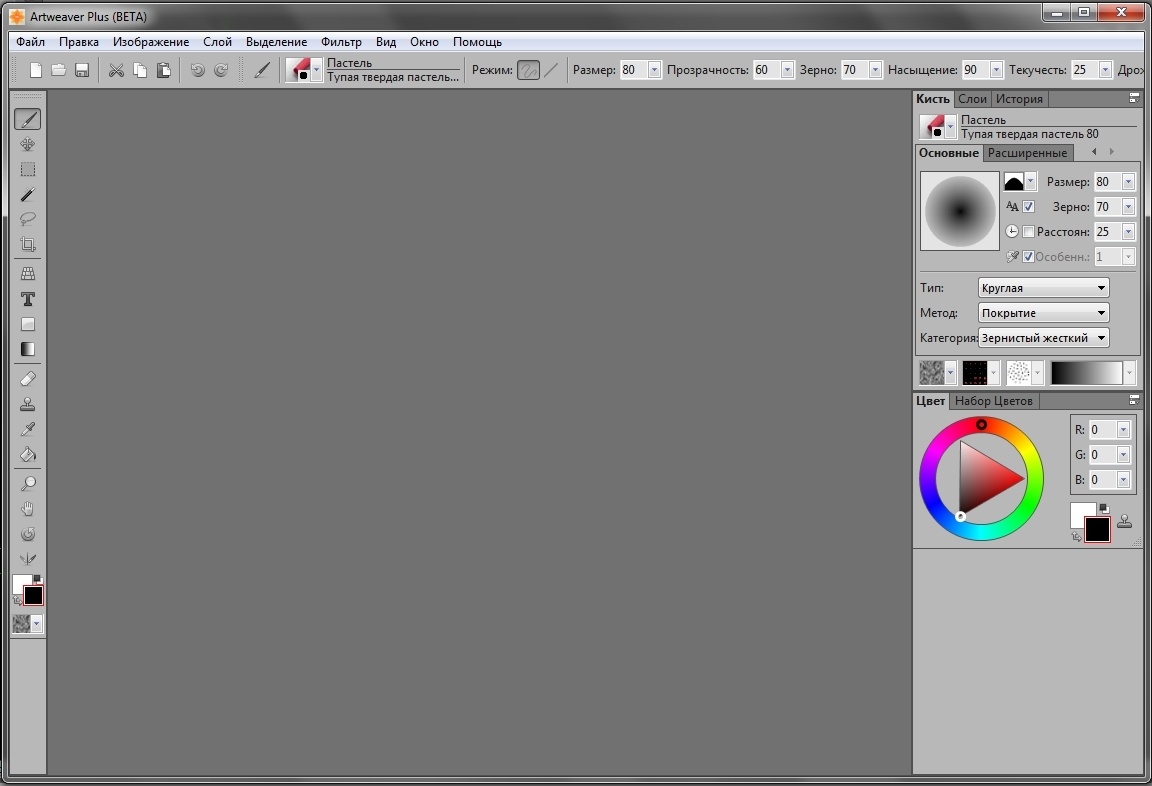Click the Copy toolbar icon

[140, 70]
